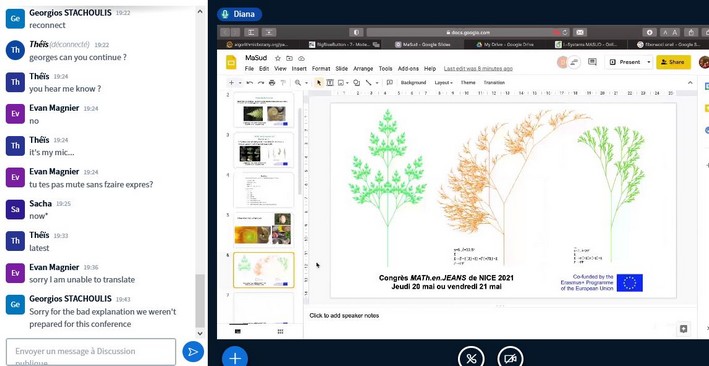Screen dimensions: 709x366
Task: Click the Theme button
Action: tap(468, 83)
